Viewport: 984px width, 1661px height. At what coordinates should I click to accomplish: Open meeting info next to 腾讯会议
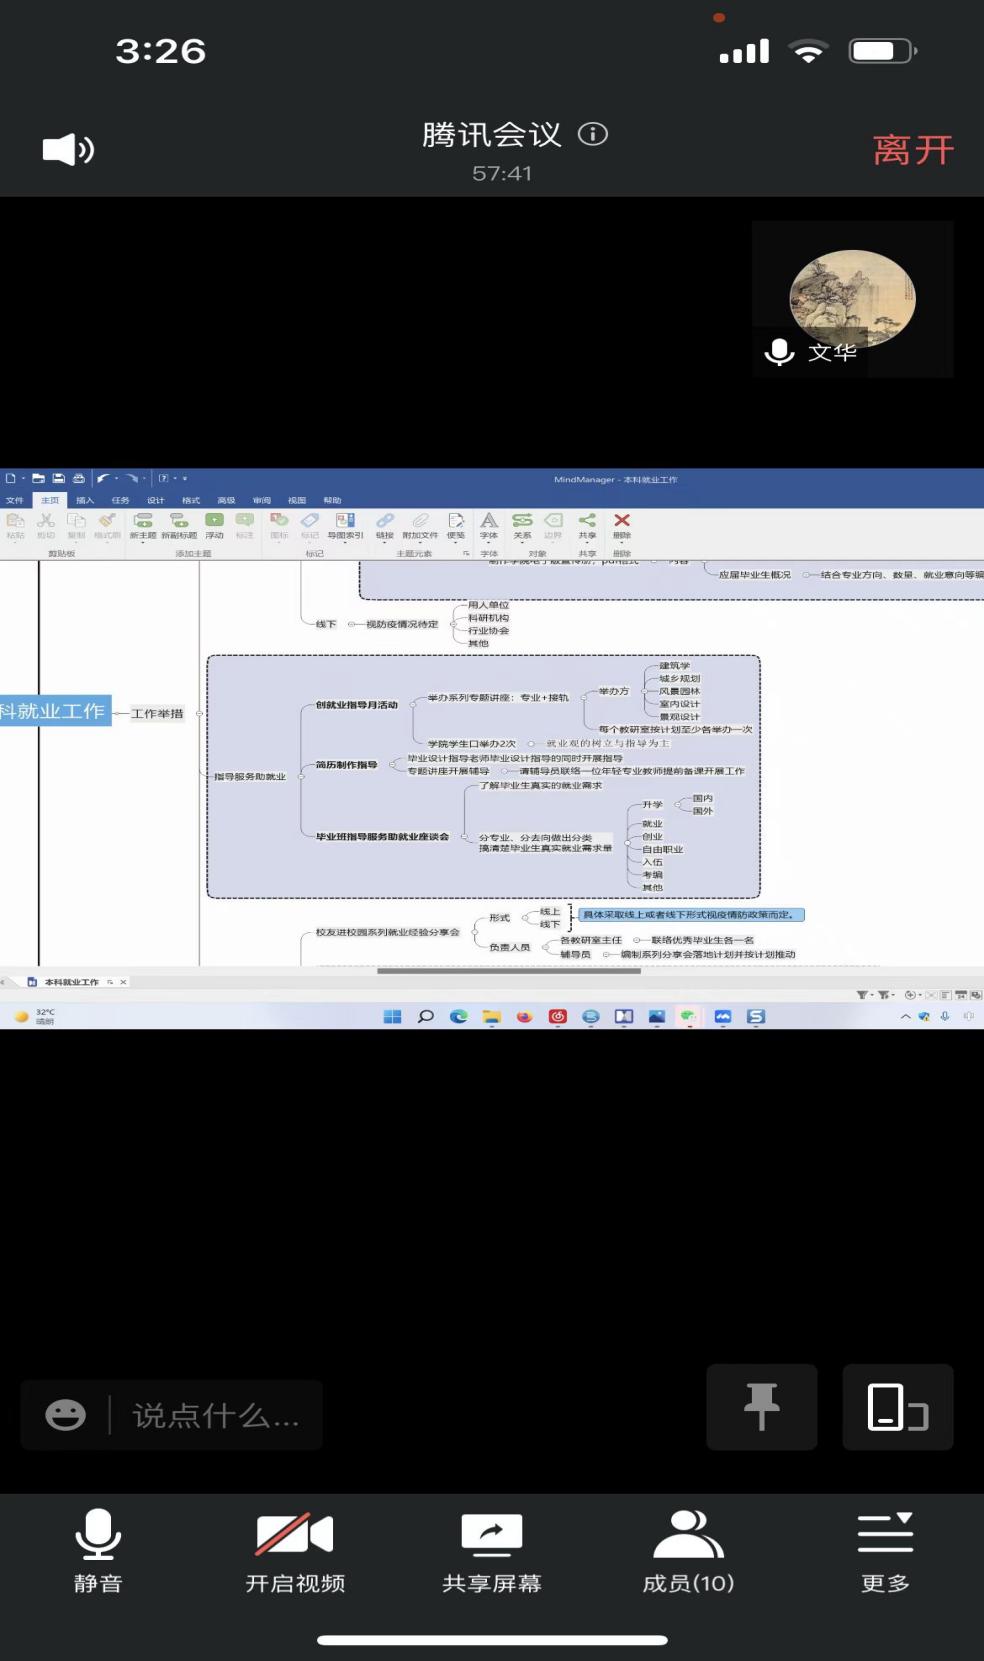point(593,134)
